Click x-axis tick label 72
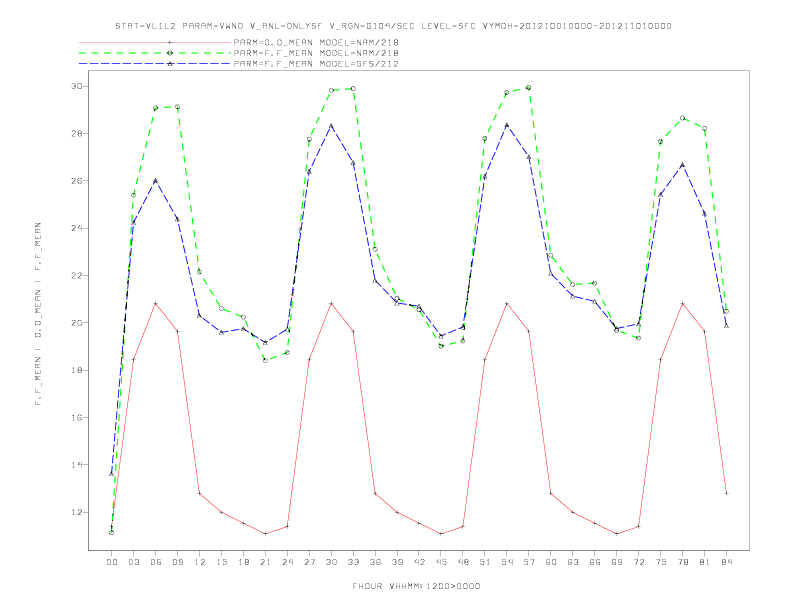The height and width of the screenshot is (612, 792). coord(638,562)
